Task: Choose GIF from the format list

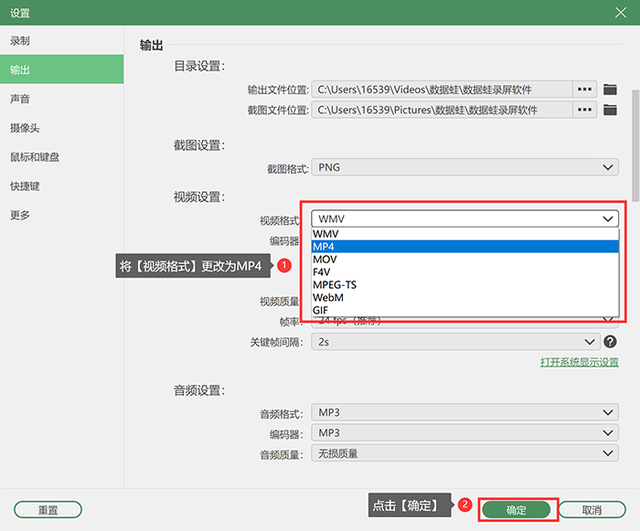Action: (465, 310)
